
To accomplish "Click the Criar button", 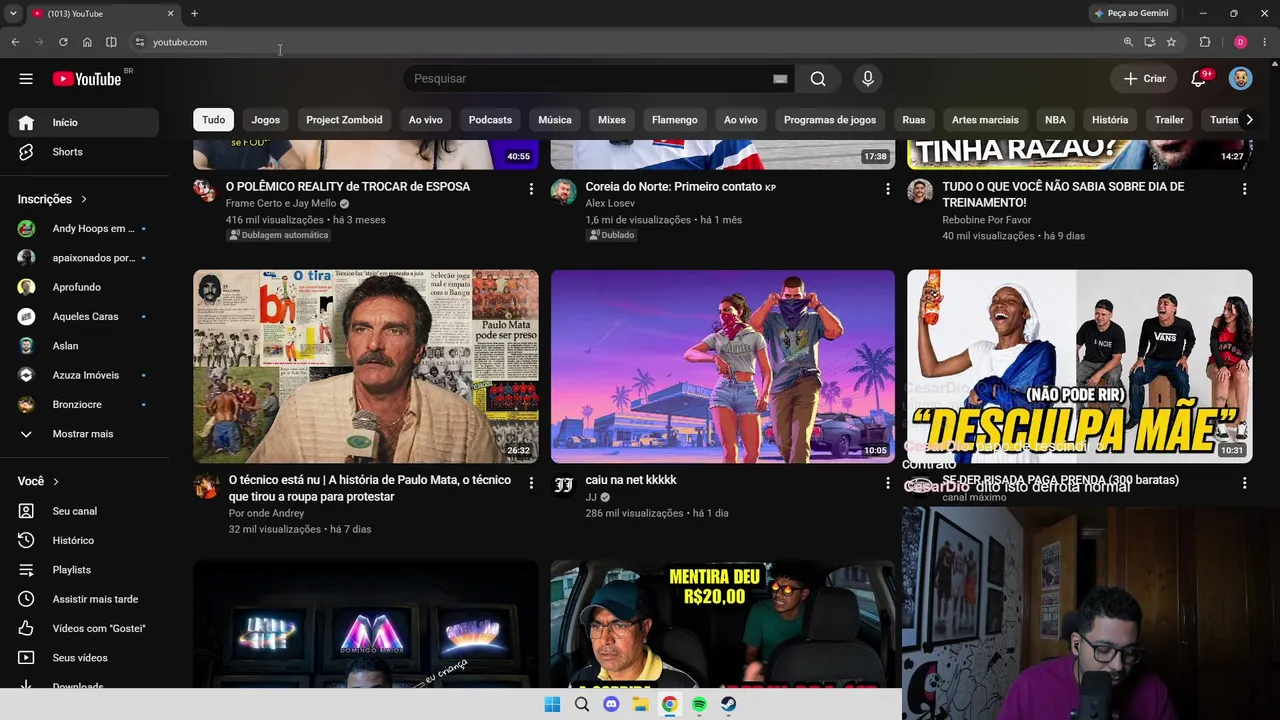I will [x=1144, y=79].
